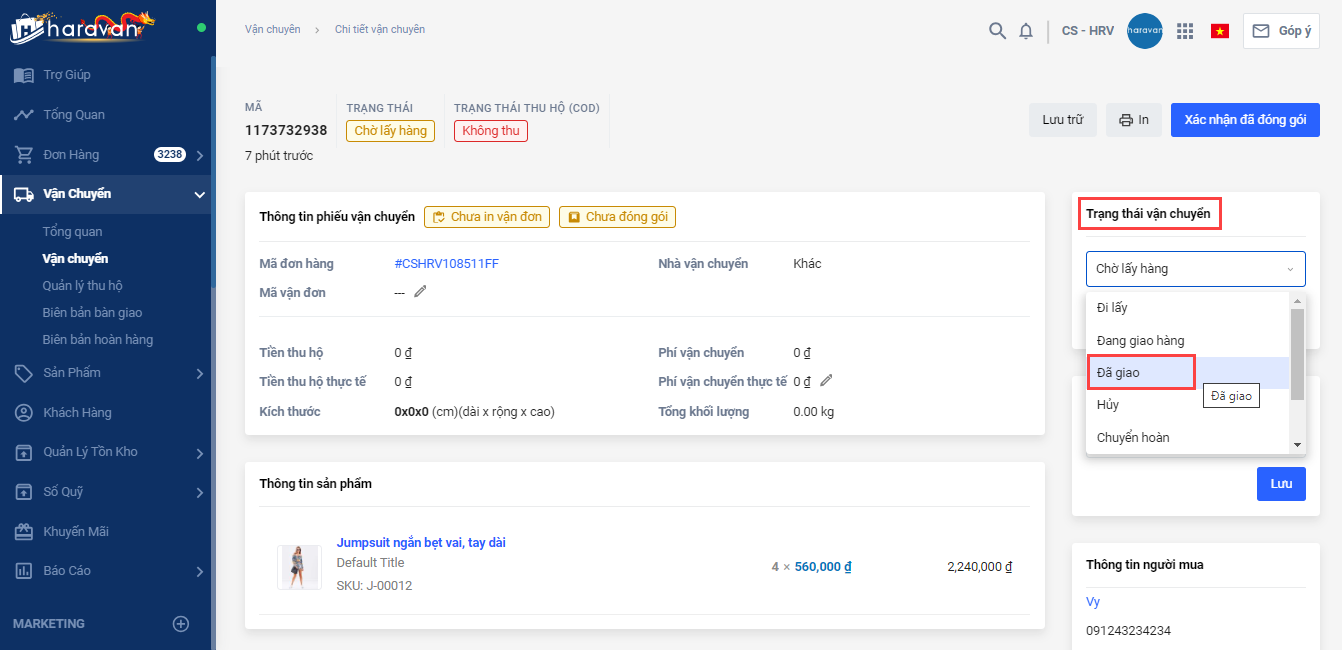Edit Mã vận đơn pencil icon
This screenshot has width=1342, height=650.
pos(421,292)
